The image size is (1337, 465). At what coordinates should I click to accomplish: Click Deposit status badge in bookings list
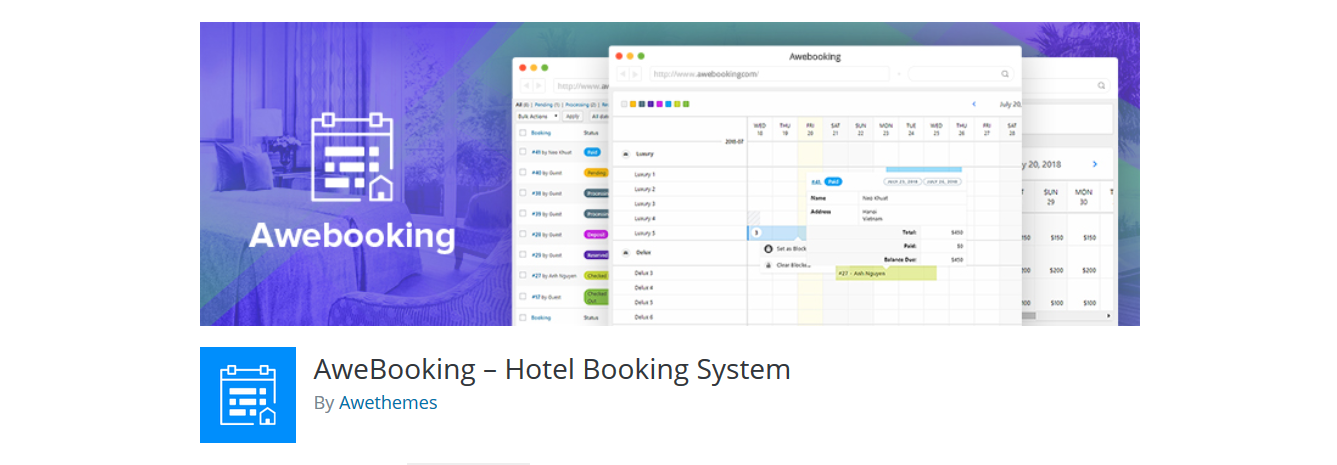(x=596, y=234)
